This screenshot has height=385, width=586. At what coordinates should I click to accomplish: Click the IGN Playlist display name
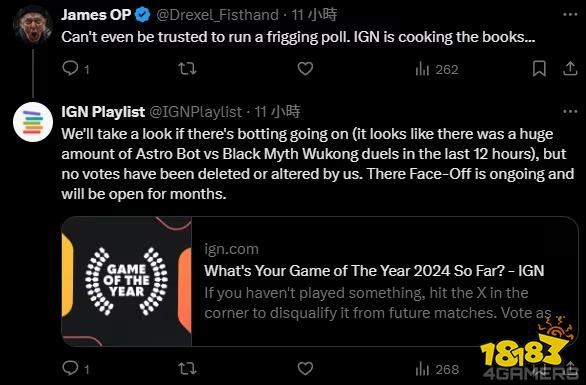pyautogui.click(x=103, y=112)
